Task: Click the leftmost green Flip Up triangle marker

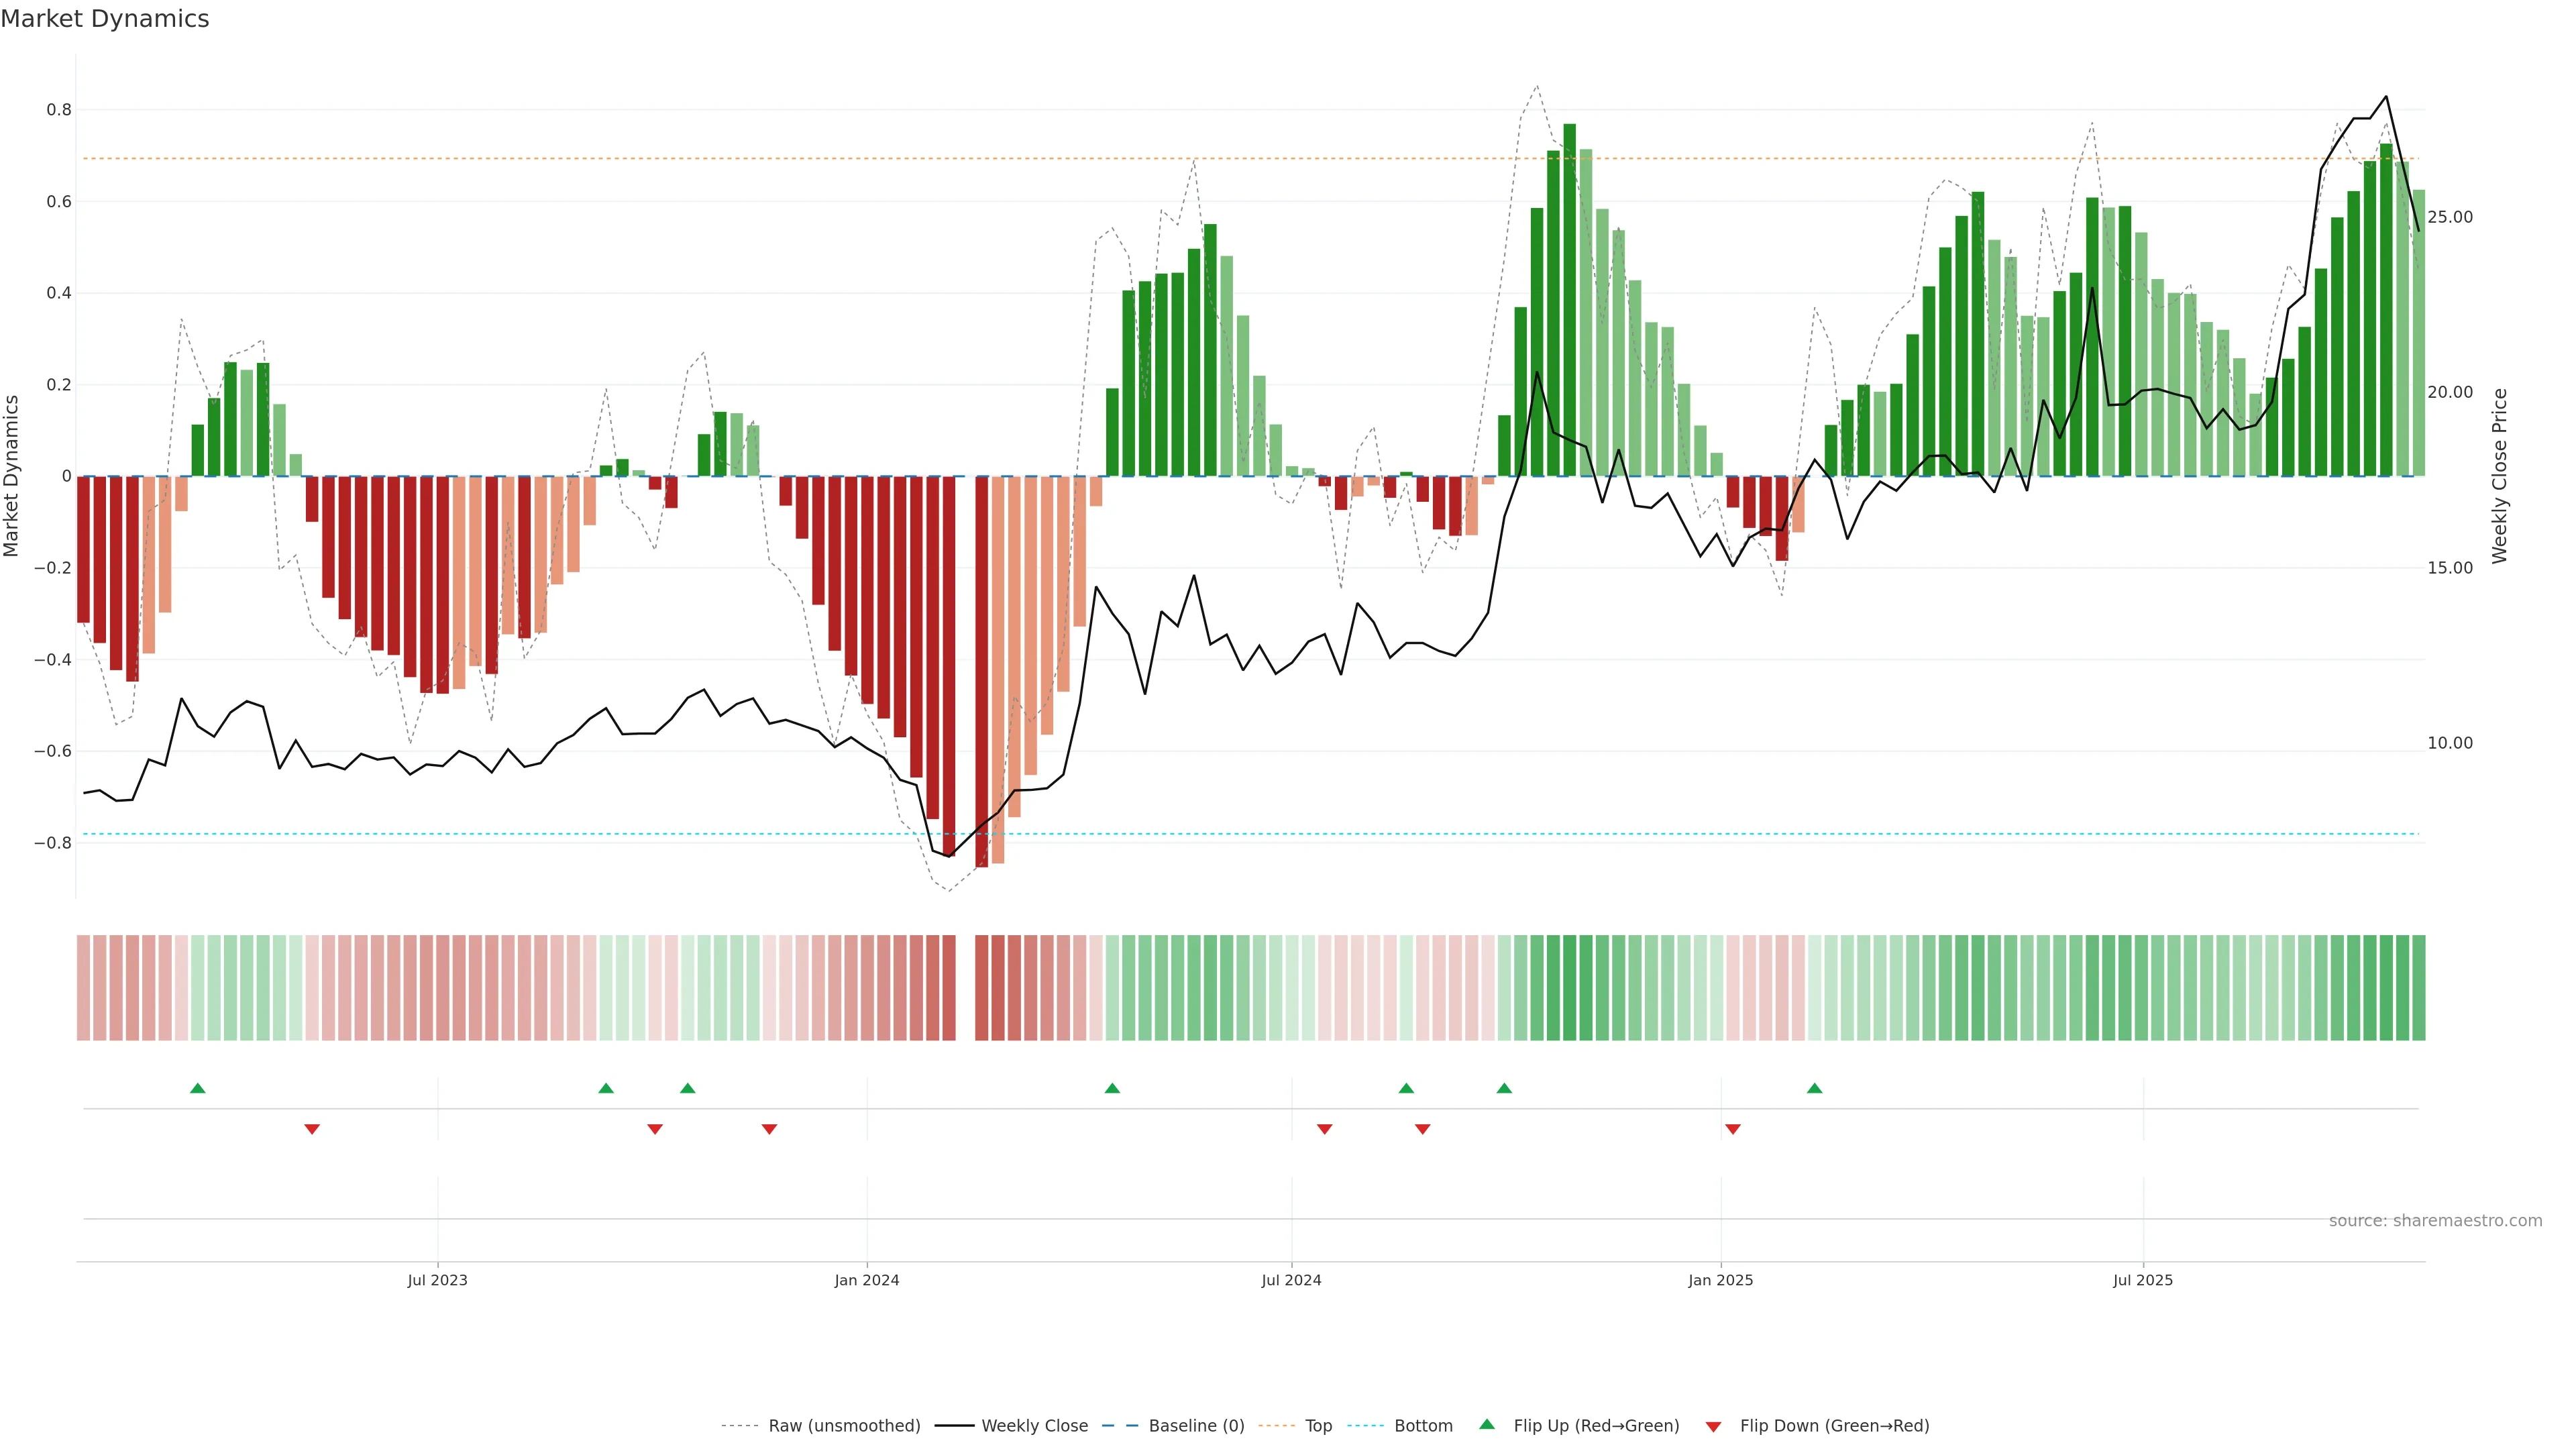Action: point(198,1088)
